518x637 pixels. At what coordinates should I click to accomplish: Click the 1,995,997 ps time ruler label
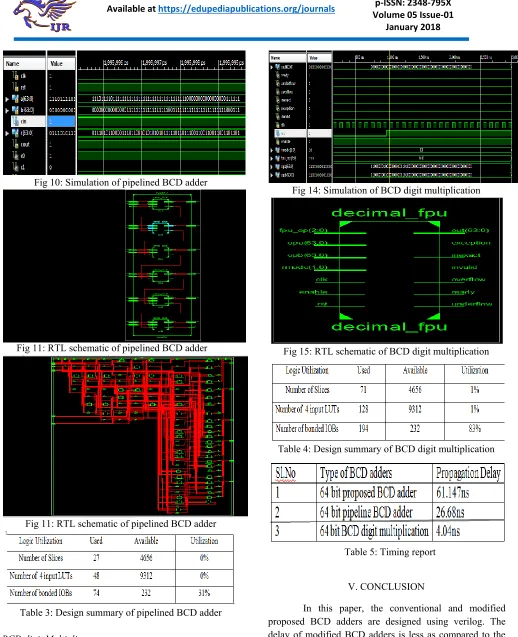154,63
